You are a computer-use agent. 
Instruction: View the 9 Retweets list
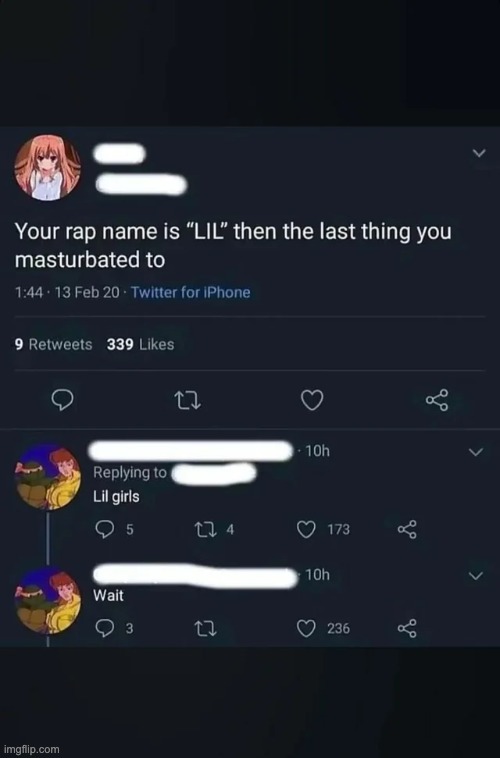[53, 344]
